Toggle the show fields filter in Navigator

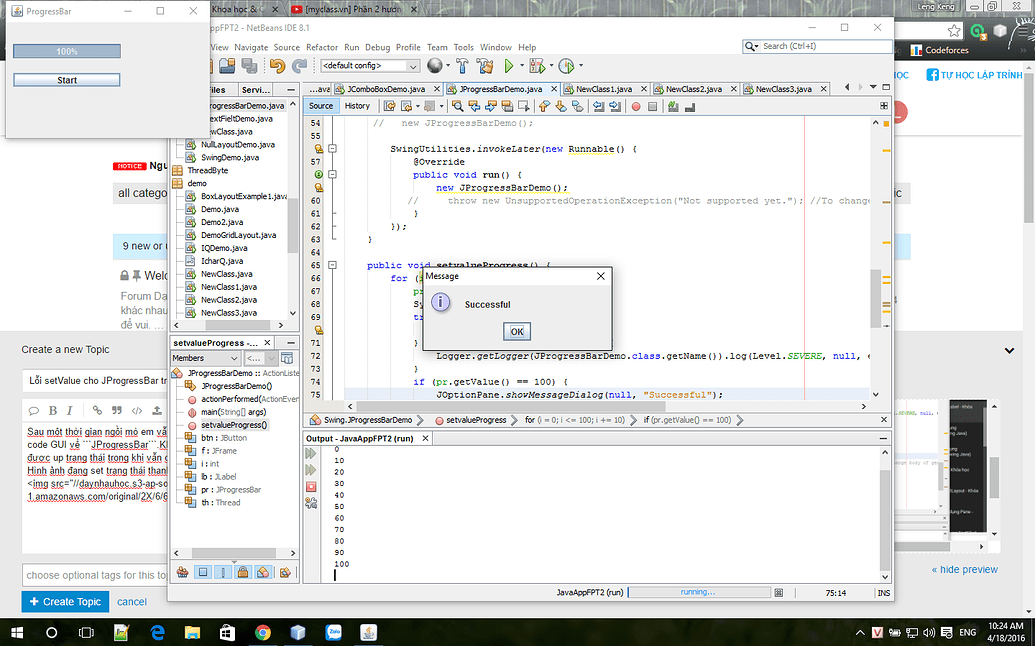[x=203, y=572]
